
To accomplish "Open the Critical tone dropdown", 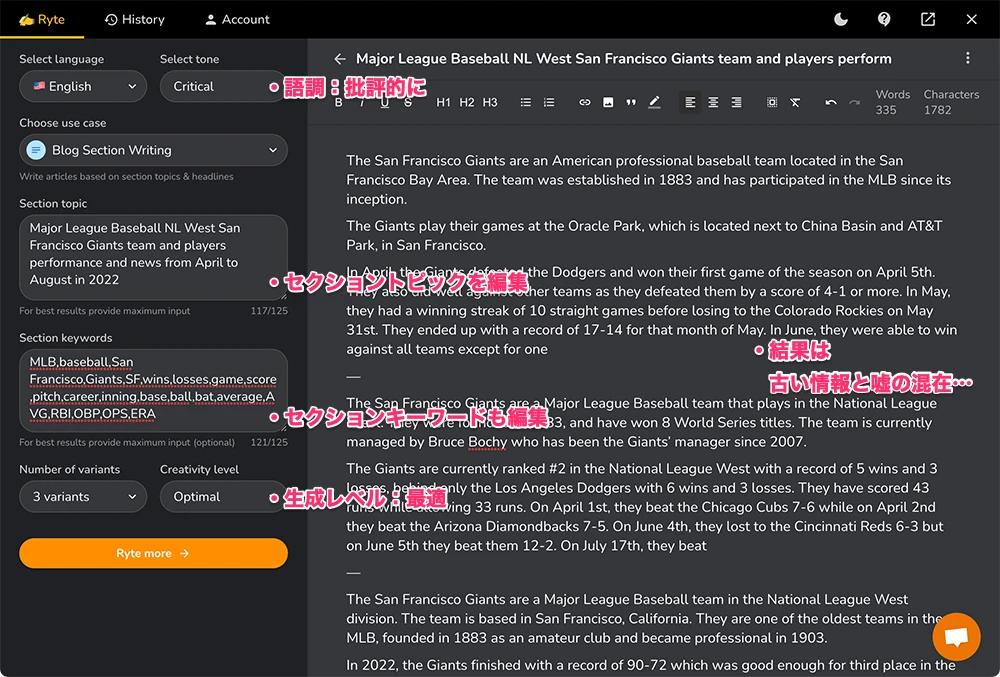I will coord(222,86).
